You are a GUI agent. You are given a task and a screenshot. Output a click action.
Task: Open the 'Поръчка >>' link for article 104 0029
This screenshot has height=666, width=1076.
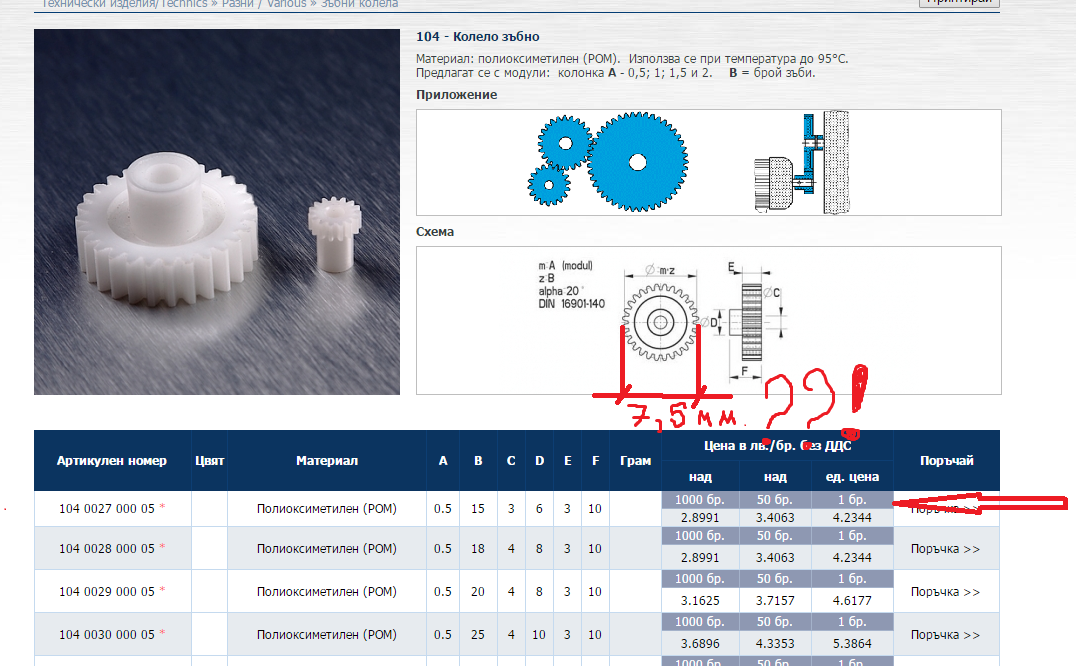(945, 592)
